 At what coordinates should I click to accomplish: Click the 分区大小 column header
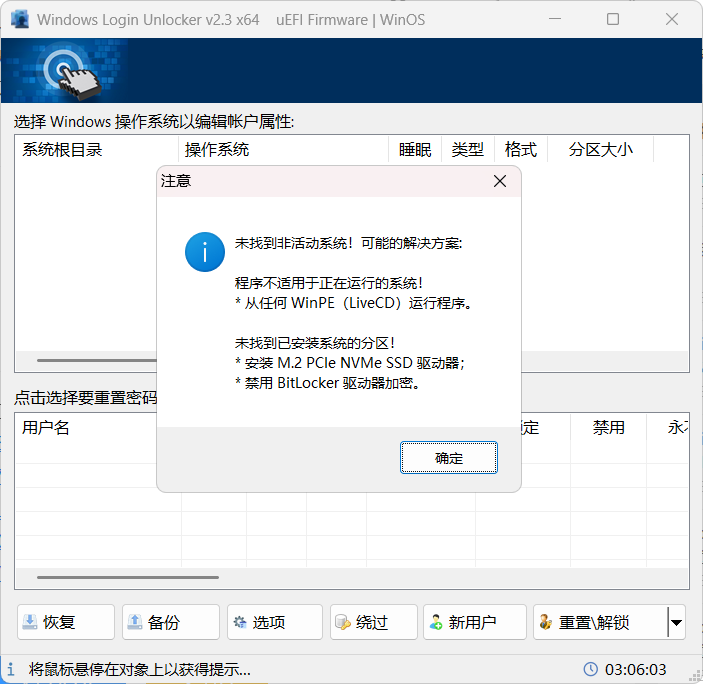(x=600, y=149)
